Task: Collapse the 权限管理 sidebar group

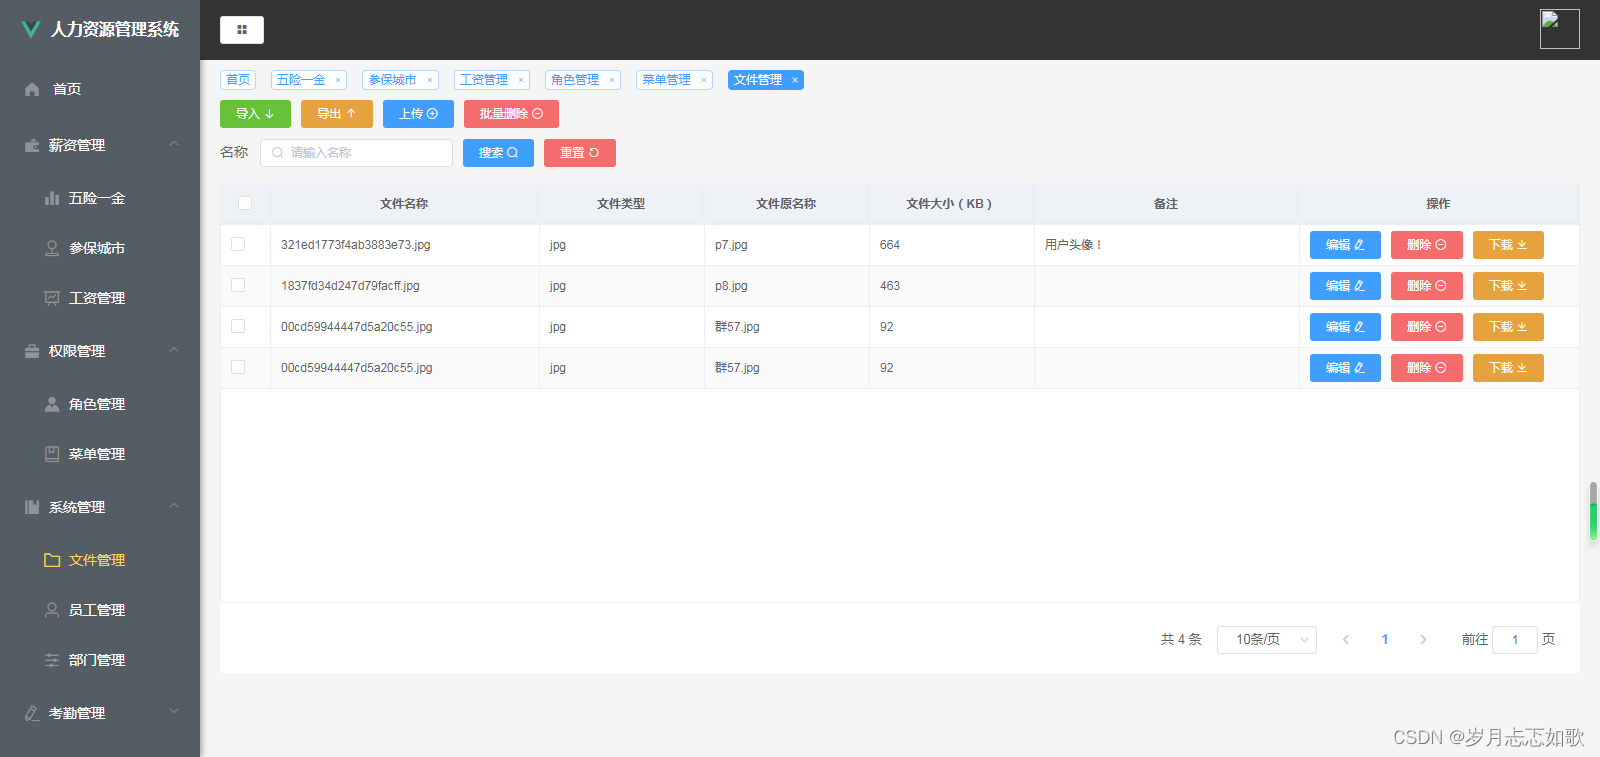Action: (x=100, y=351)
